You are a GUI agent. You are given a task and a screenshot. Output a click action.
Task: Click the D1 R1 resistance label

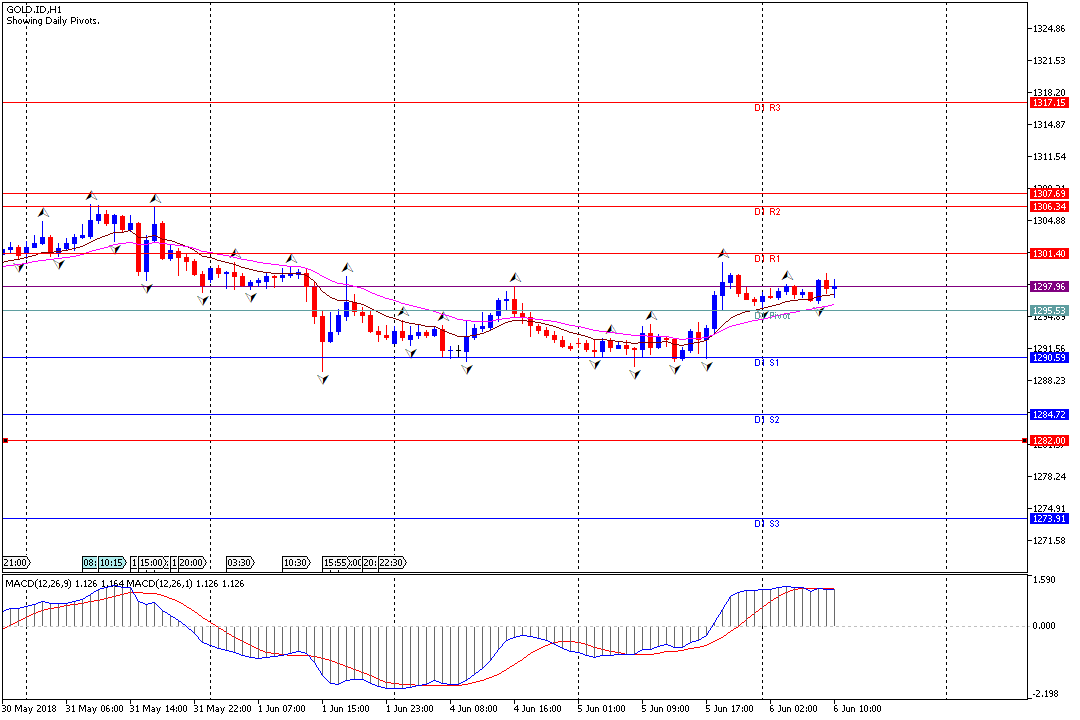point(767,259)
